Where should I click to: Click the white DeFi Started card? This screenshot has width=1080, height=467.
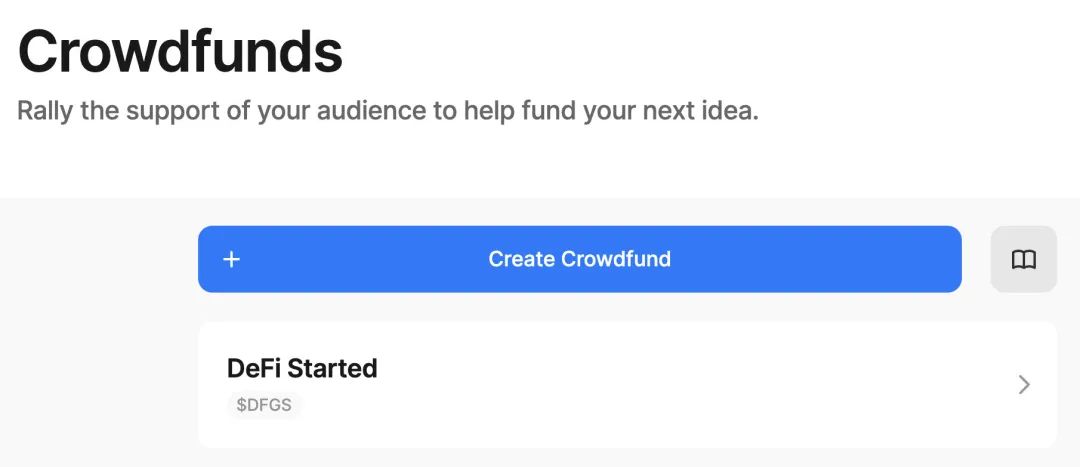[627, 384]
